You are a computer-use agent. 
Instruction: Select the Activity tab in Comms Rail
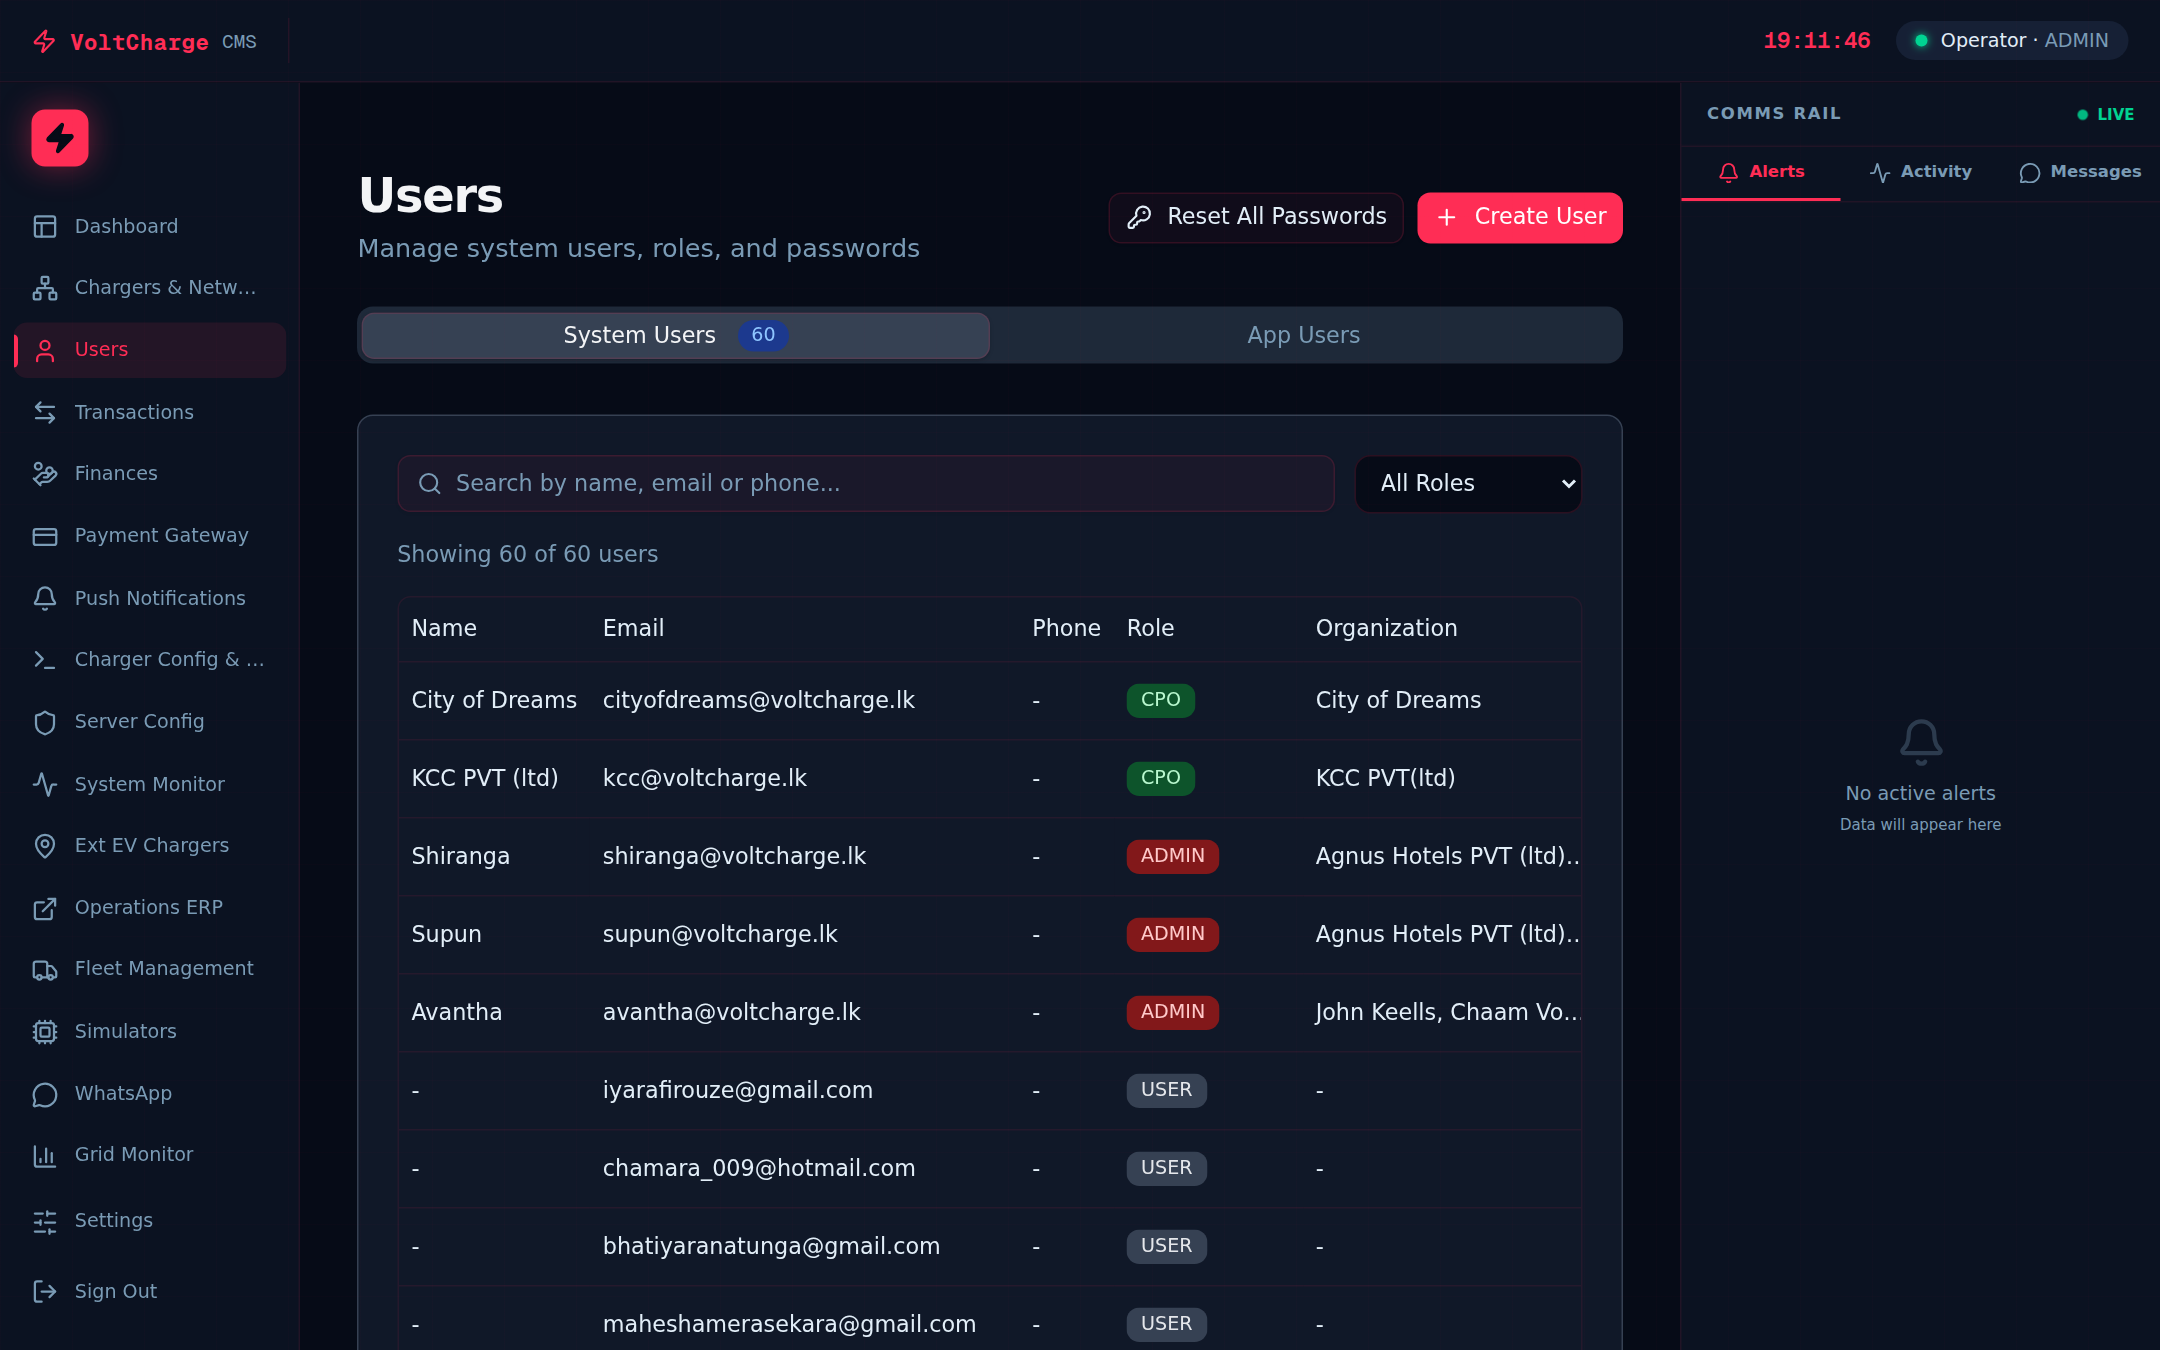click(x=1920, y=171)
